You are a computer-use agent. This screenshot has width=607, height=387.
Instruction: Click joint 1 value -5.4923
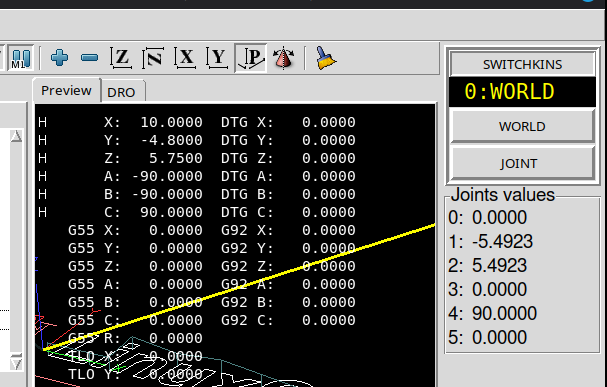pyautogui.click(x=490, y=241)
